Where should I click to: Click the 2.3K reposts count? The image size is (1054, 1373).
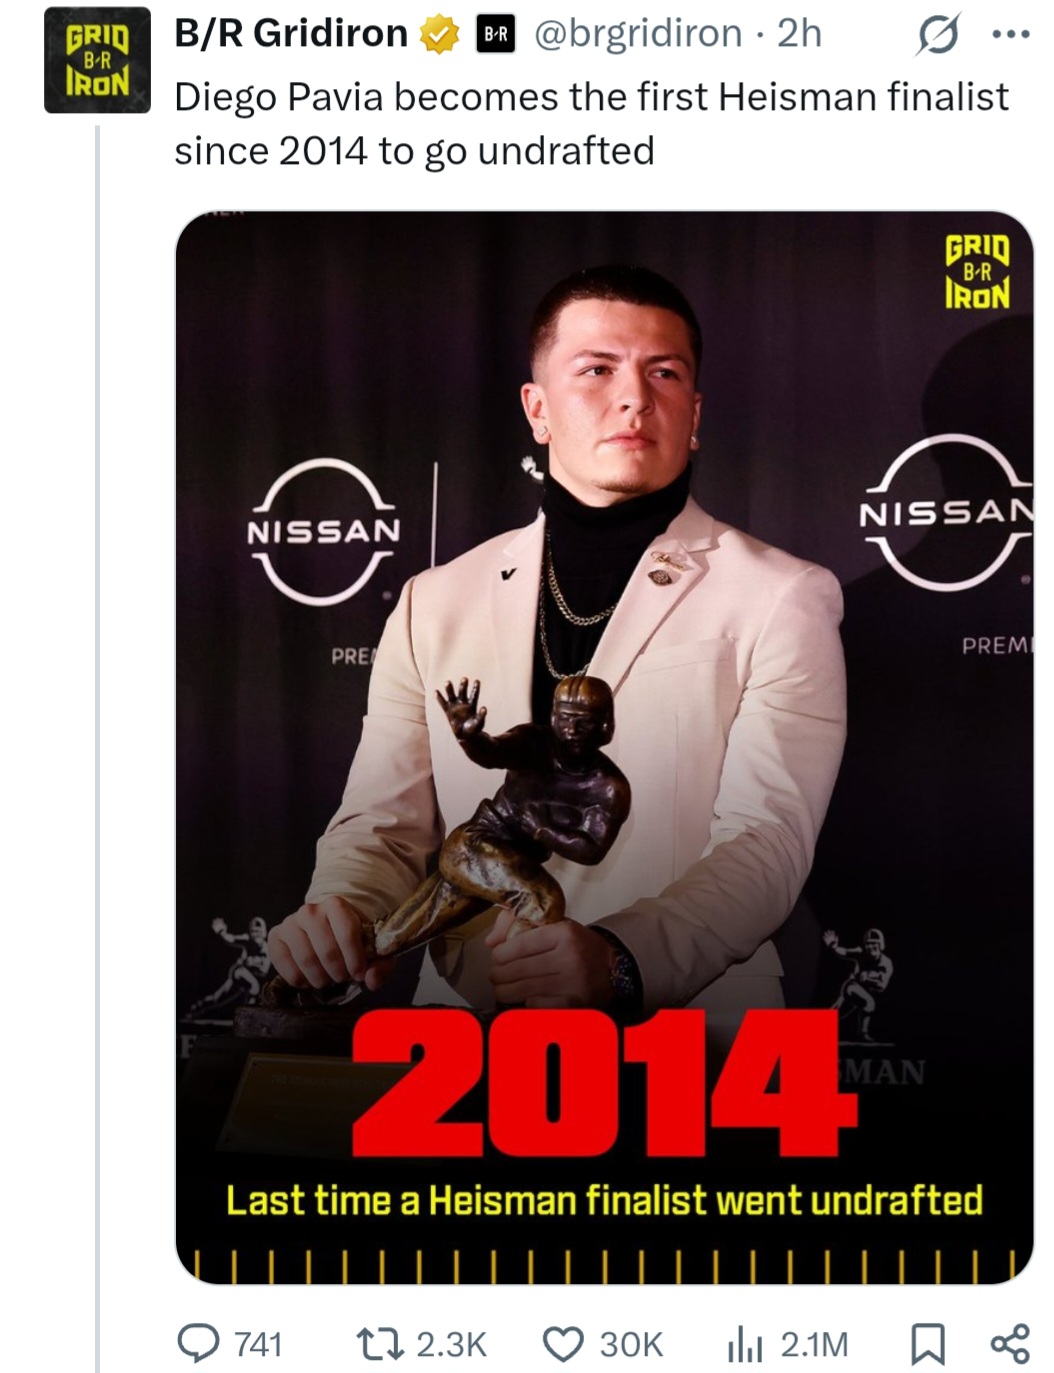pyautogui.click(x=451, y=1344)
